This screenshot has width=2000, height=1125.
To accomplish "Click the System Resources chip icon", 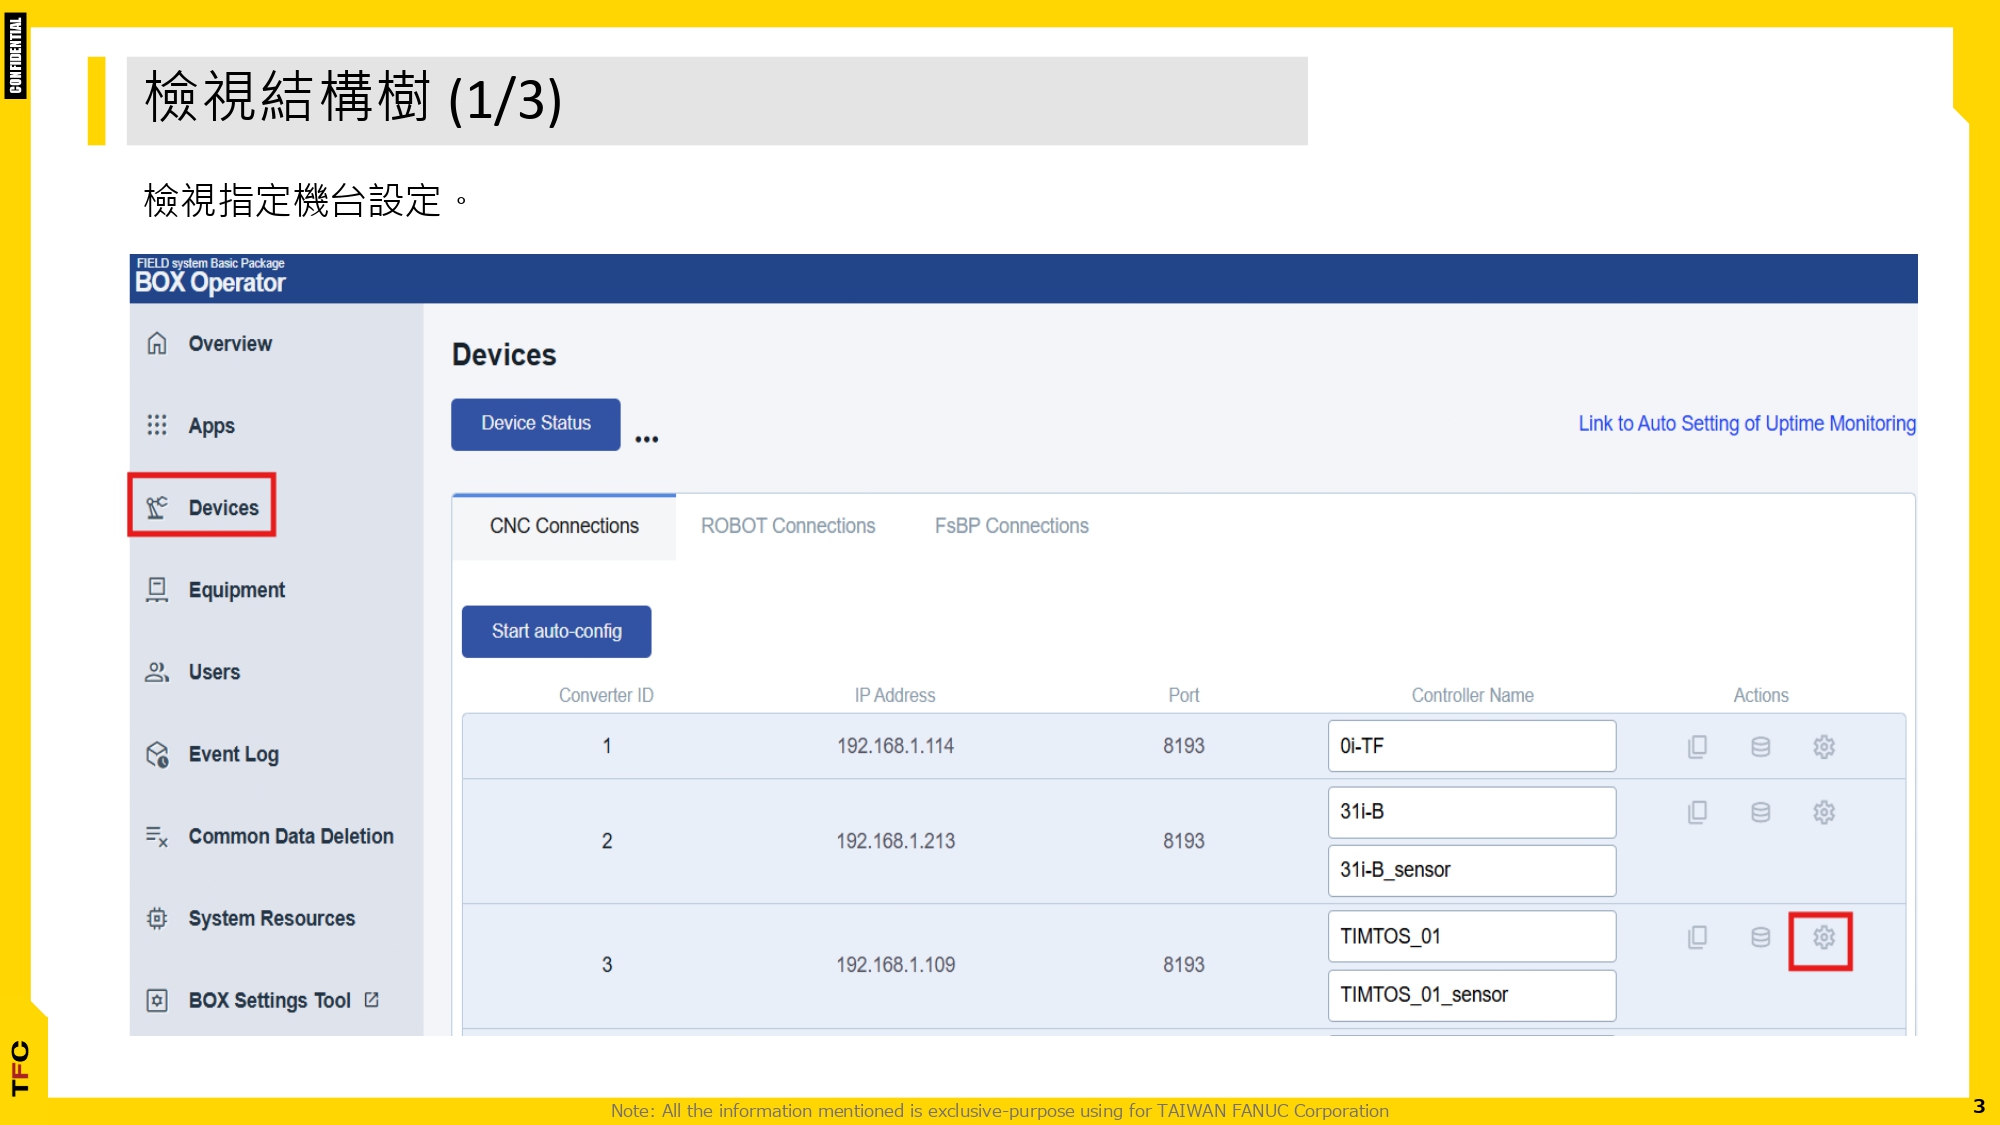I will click(x=157, y=918).
